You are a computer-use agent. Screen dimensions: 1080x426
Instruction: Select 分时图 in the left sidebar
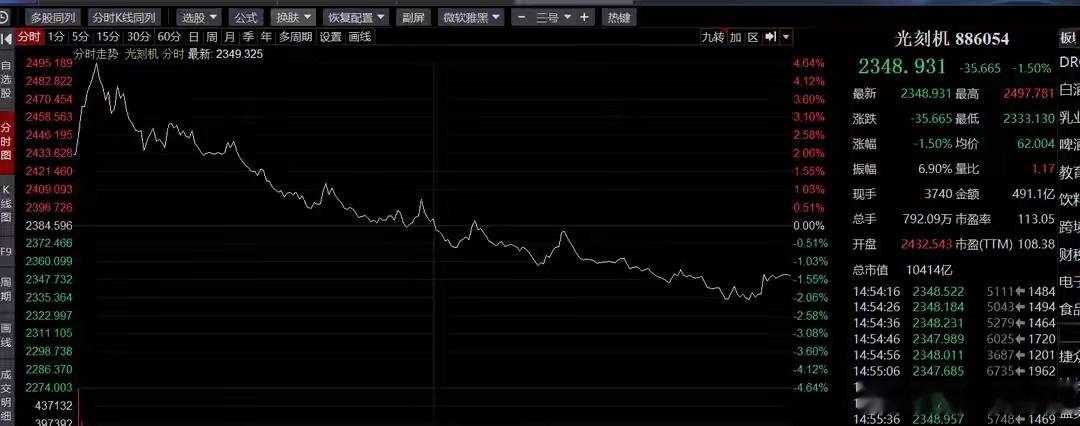[x=6, y=141]
